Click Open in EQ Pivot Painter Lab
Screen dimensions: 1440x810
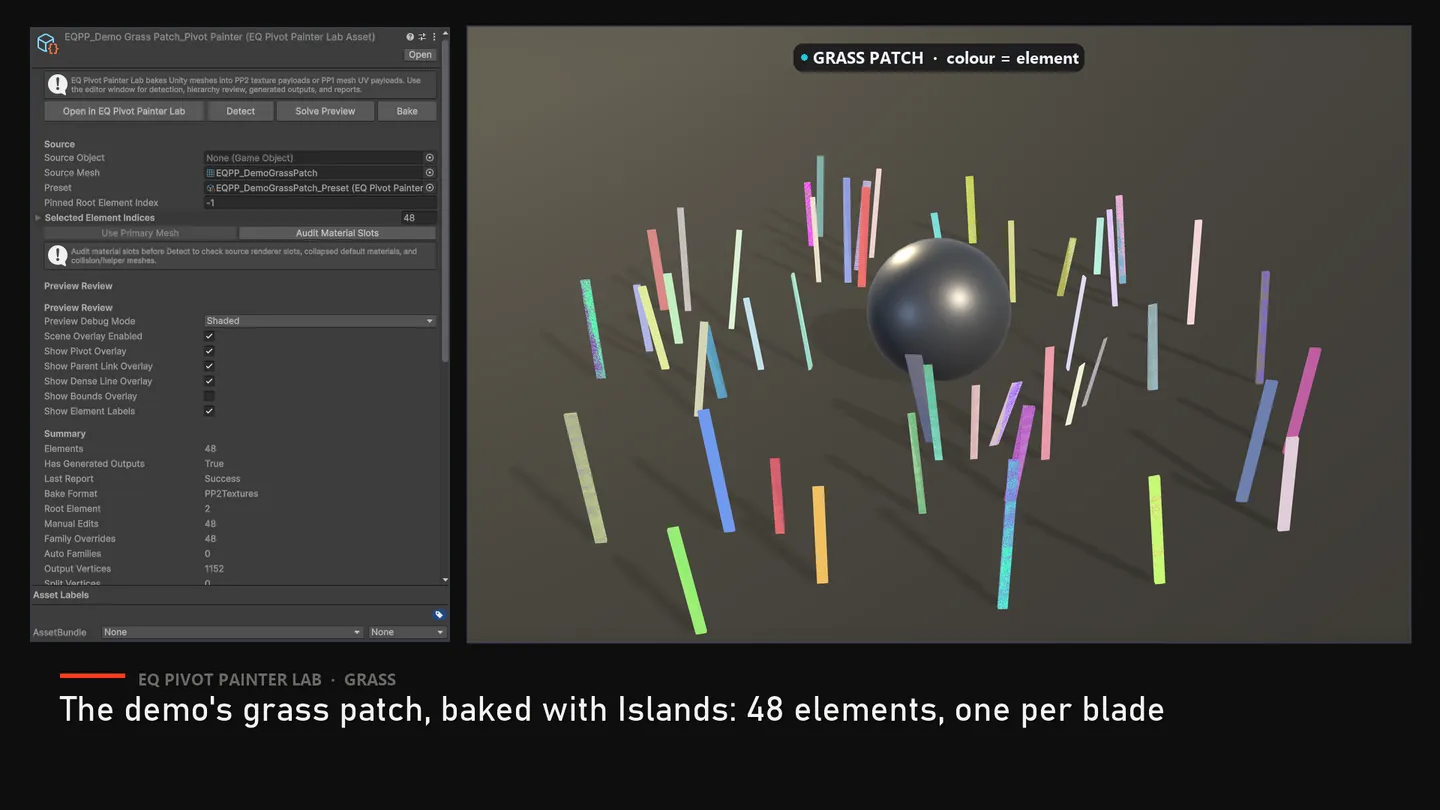coord(124,111)
